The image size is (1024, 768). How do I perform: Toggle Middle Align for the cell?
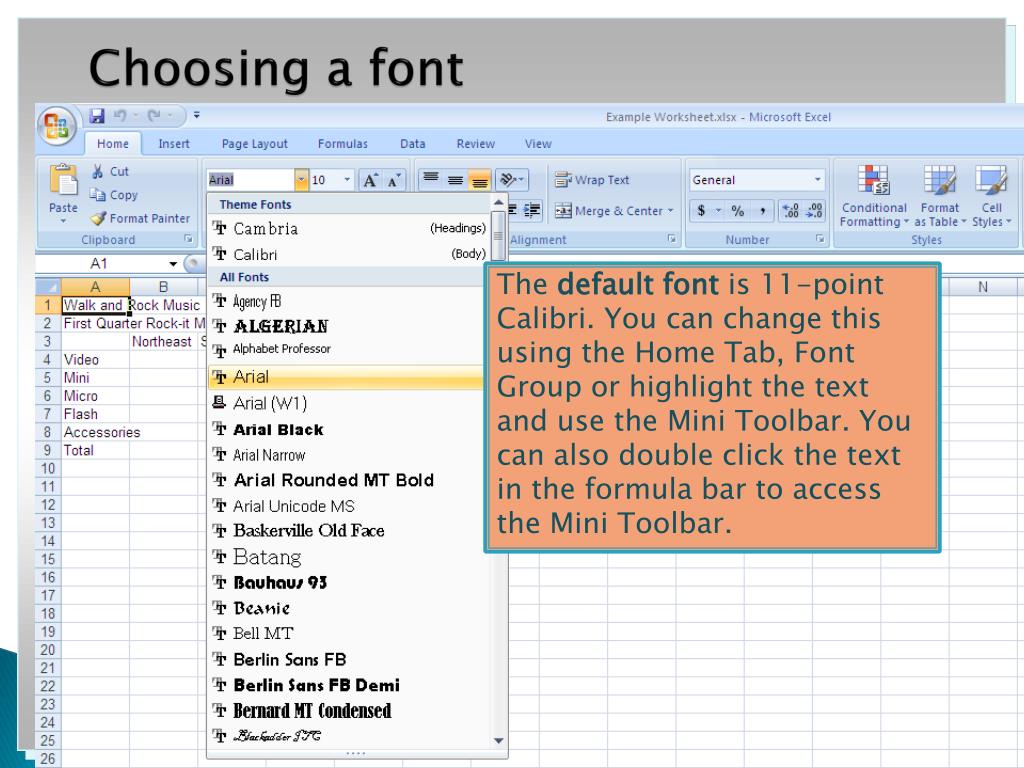455,179
